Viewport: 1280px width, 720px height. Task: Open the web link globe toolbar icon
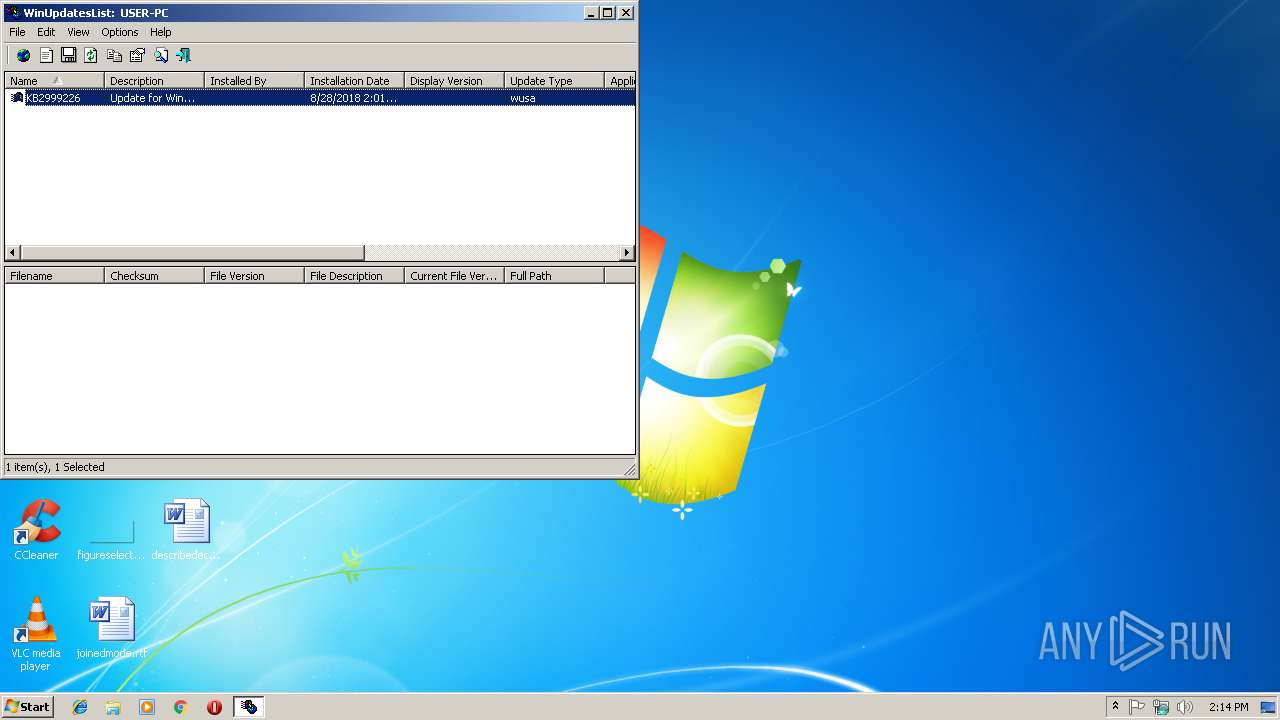pos(23,56)
